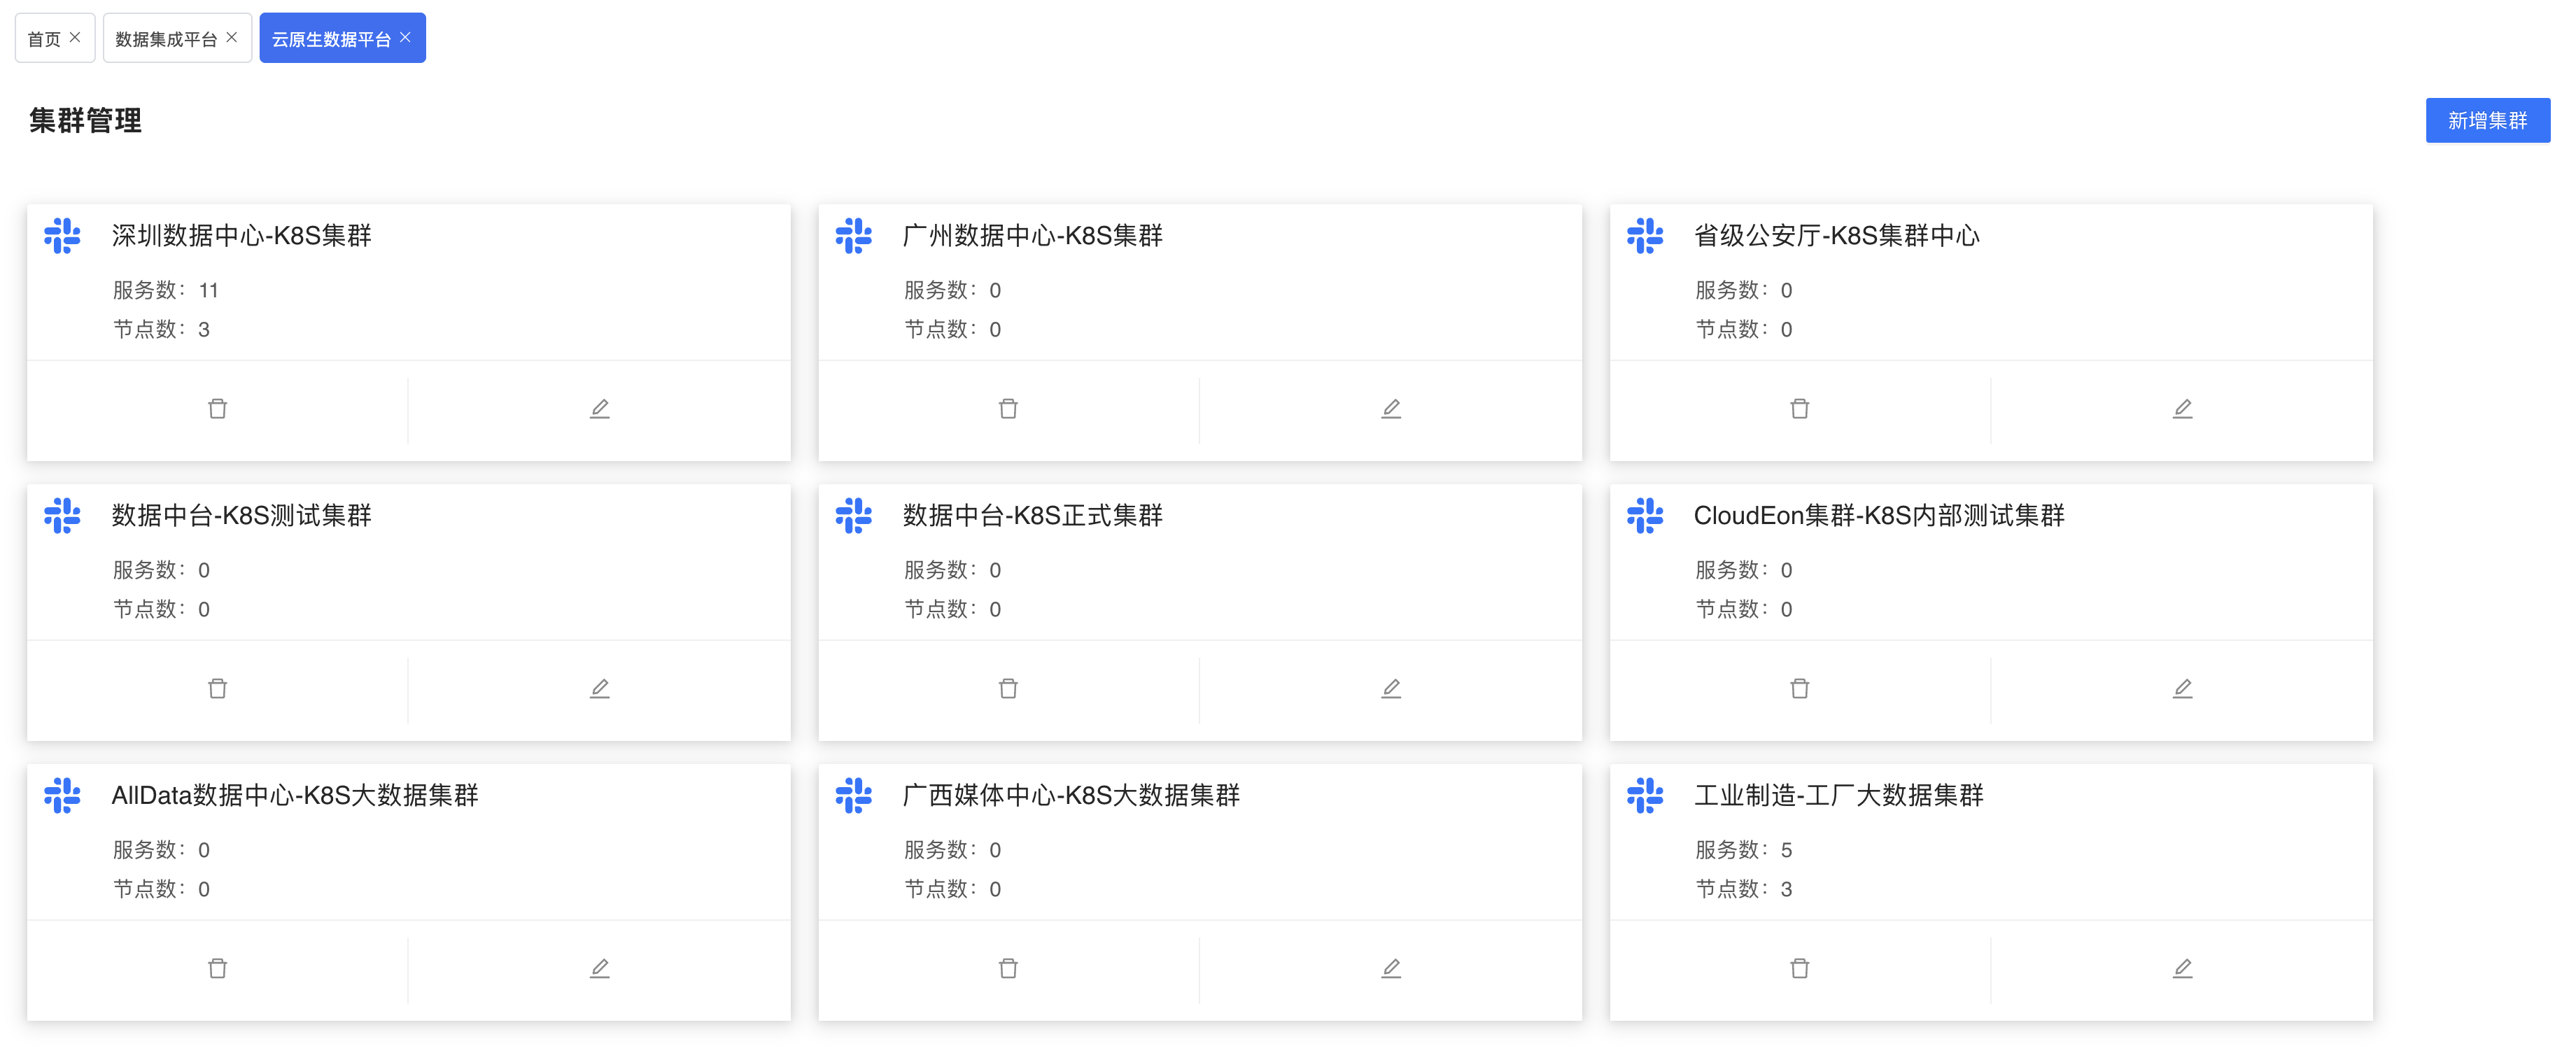Image resolution: width=2576 pixels, height=1046 pixels.
Task: Switch to the 首页 tab
Action: (x=44, y=39)
